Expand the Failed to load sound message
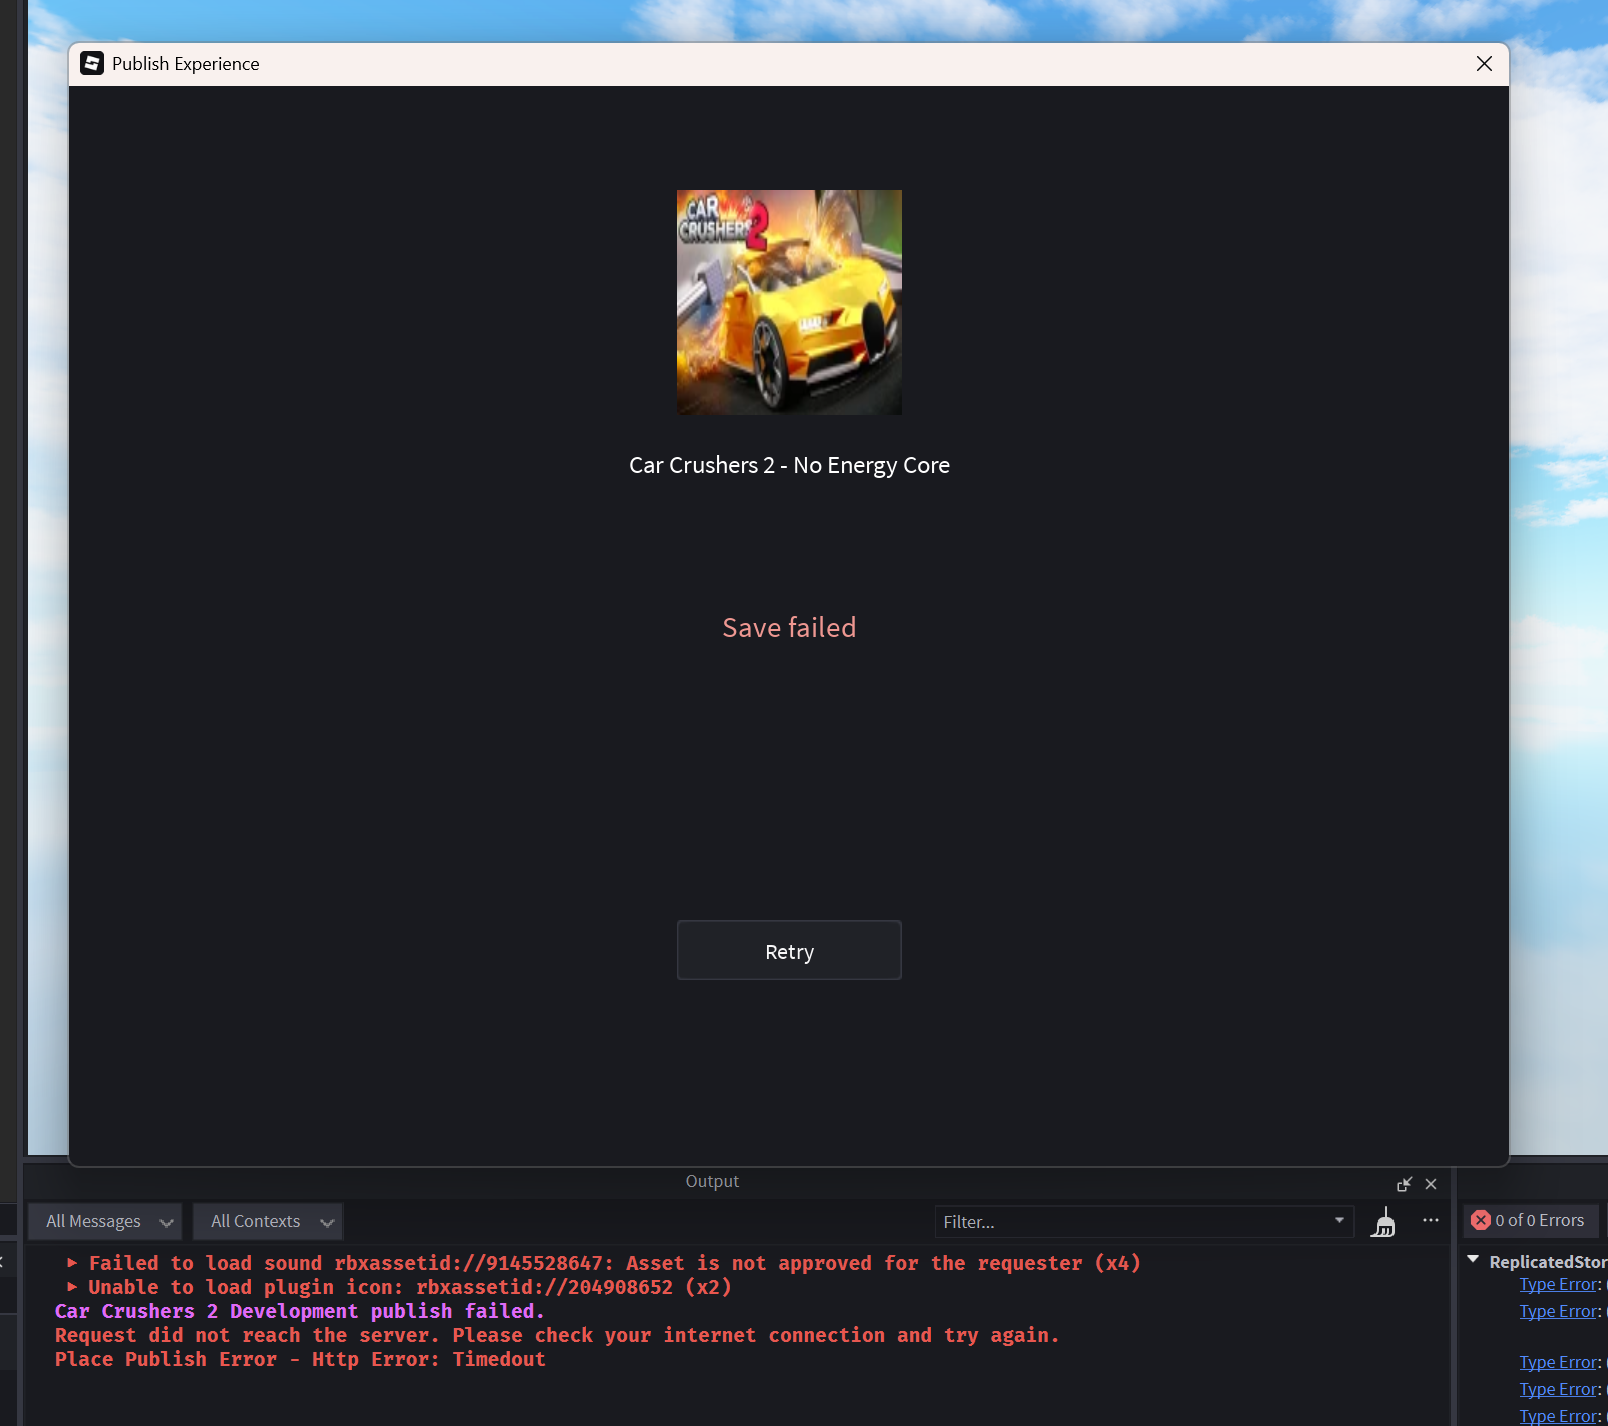Image resolution: width=1608 pixels, height=1426 pixels. coord(72,1263)
